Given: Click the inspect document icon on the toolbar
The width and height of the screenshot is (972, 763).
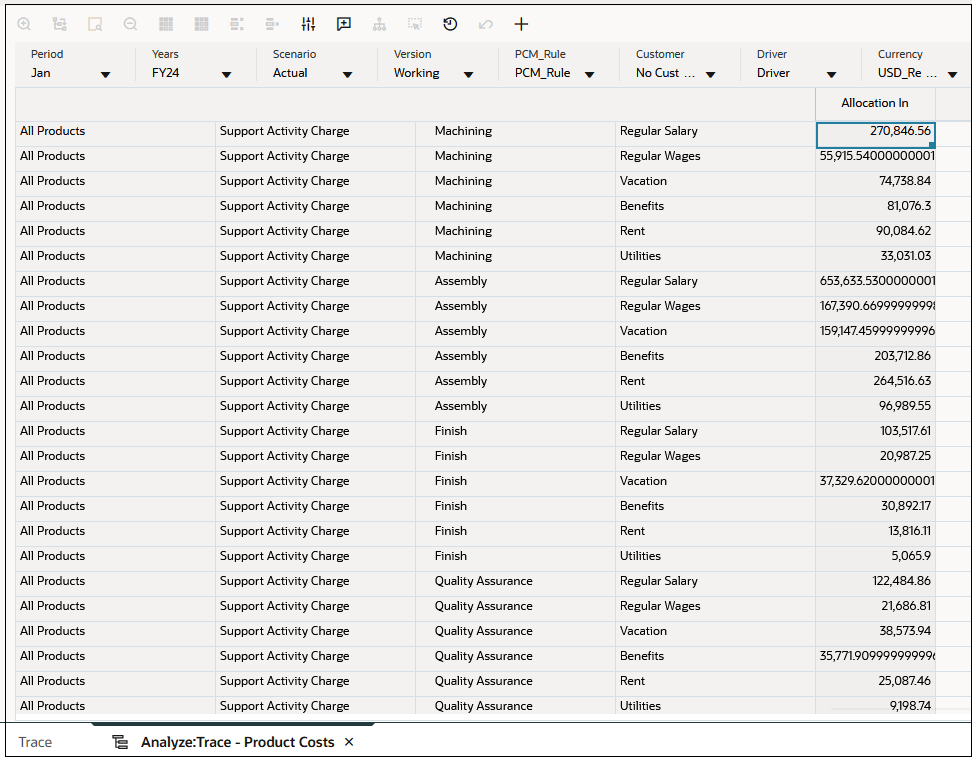Looking at the screenshot, I should (95, 24).
